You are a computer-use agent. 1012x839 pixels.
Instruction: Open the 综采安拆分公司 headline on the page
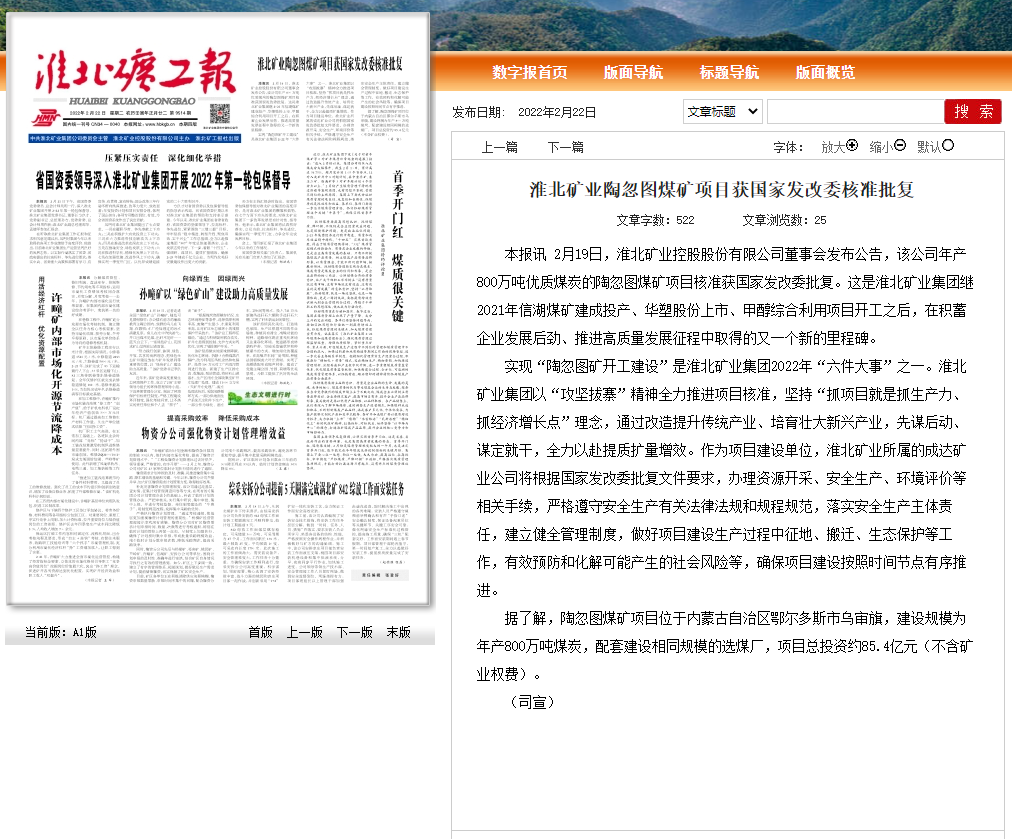click(316, 489)
